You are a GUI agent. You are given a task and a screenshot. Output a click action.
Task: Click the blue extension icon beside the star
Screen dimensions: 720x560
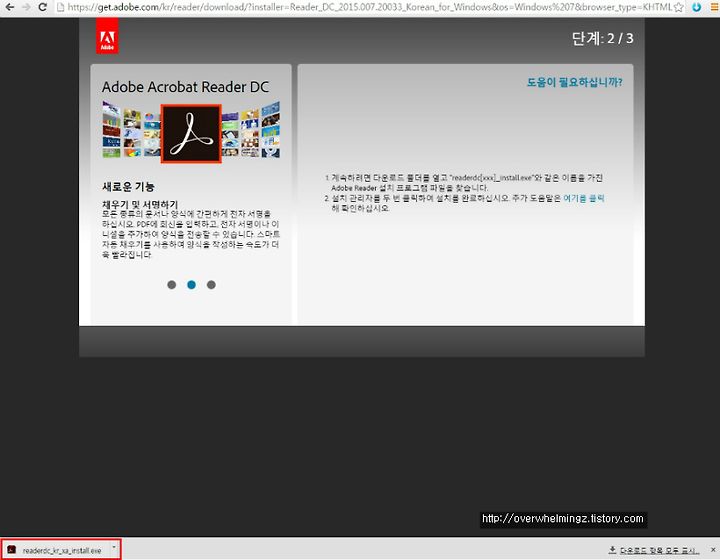coord(696,7)
